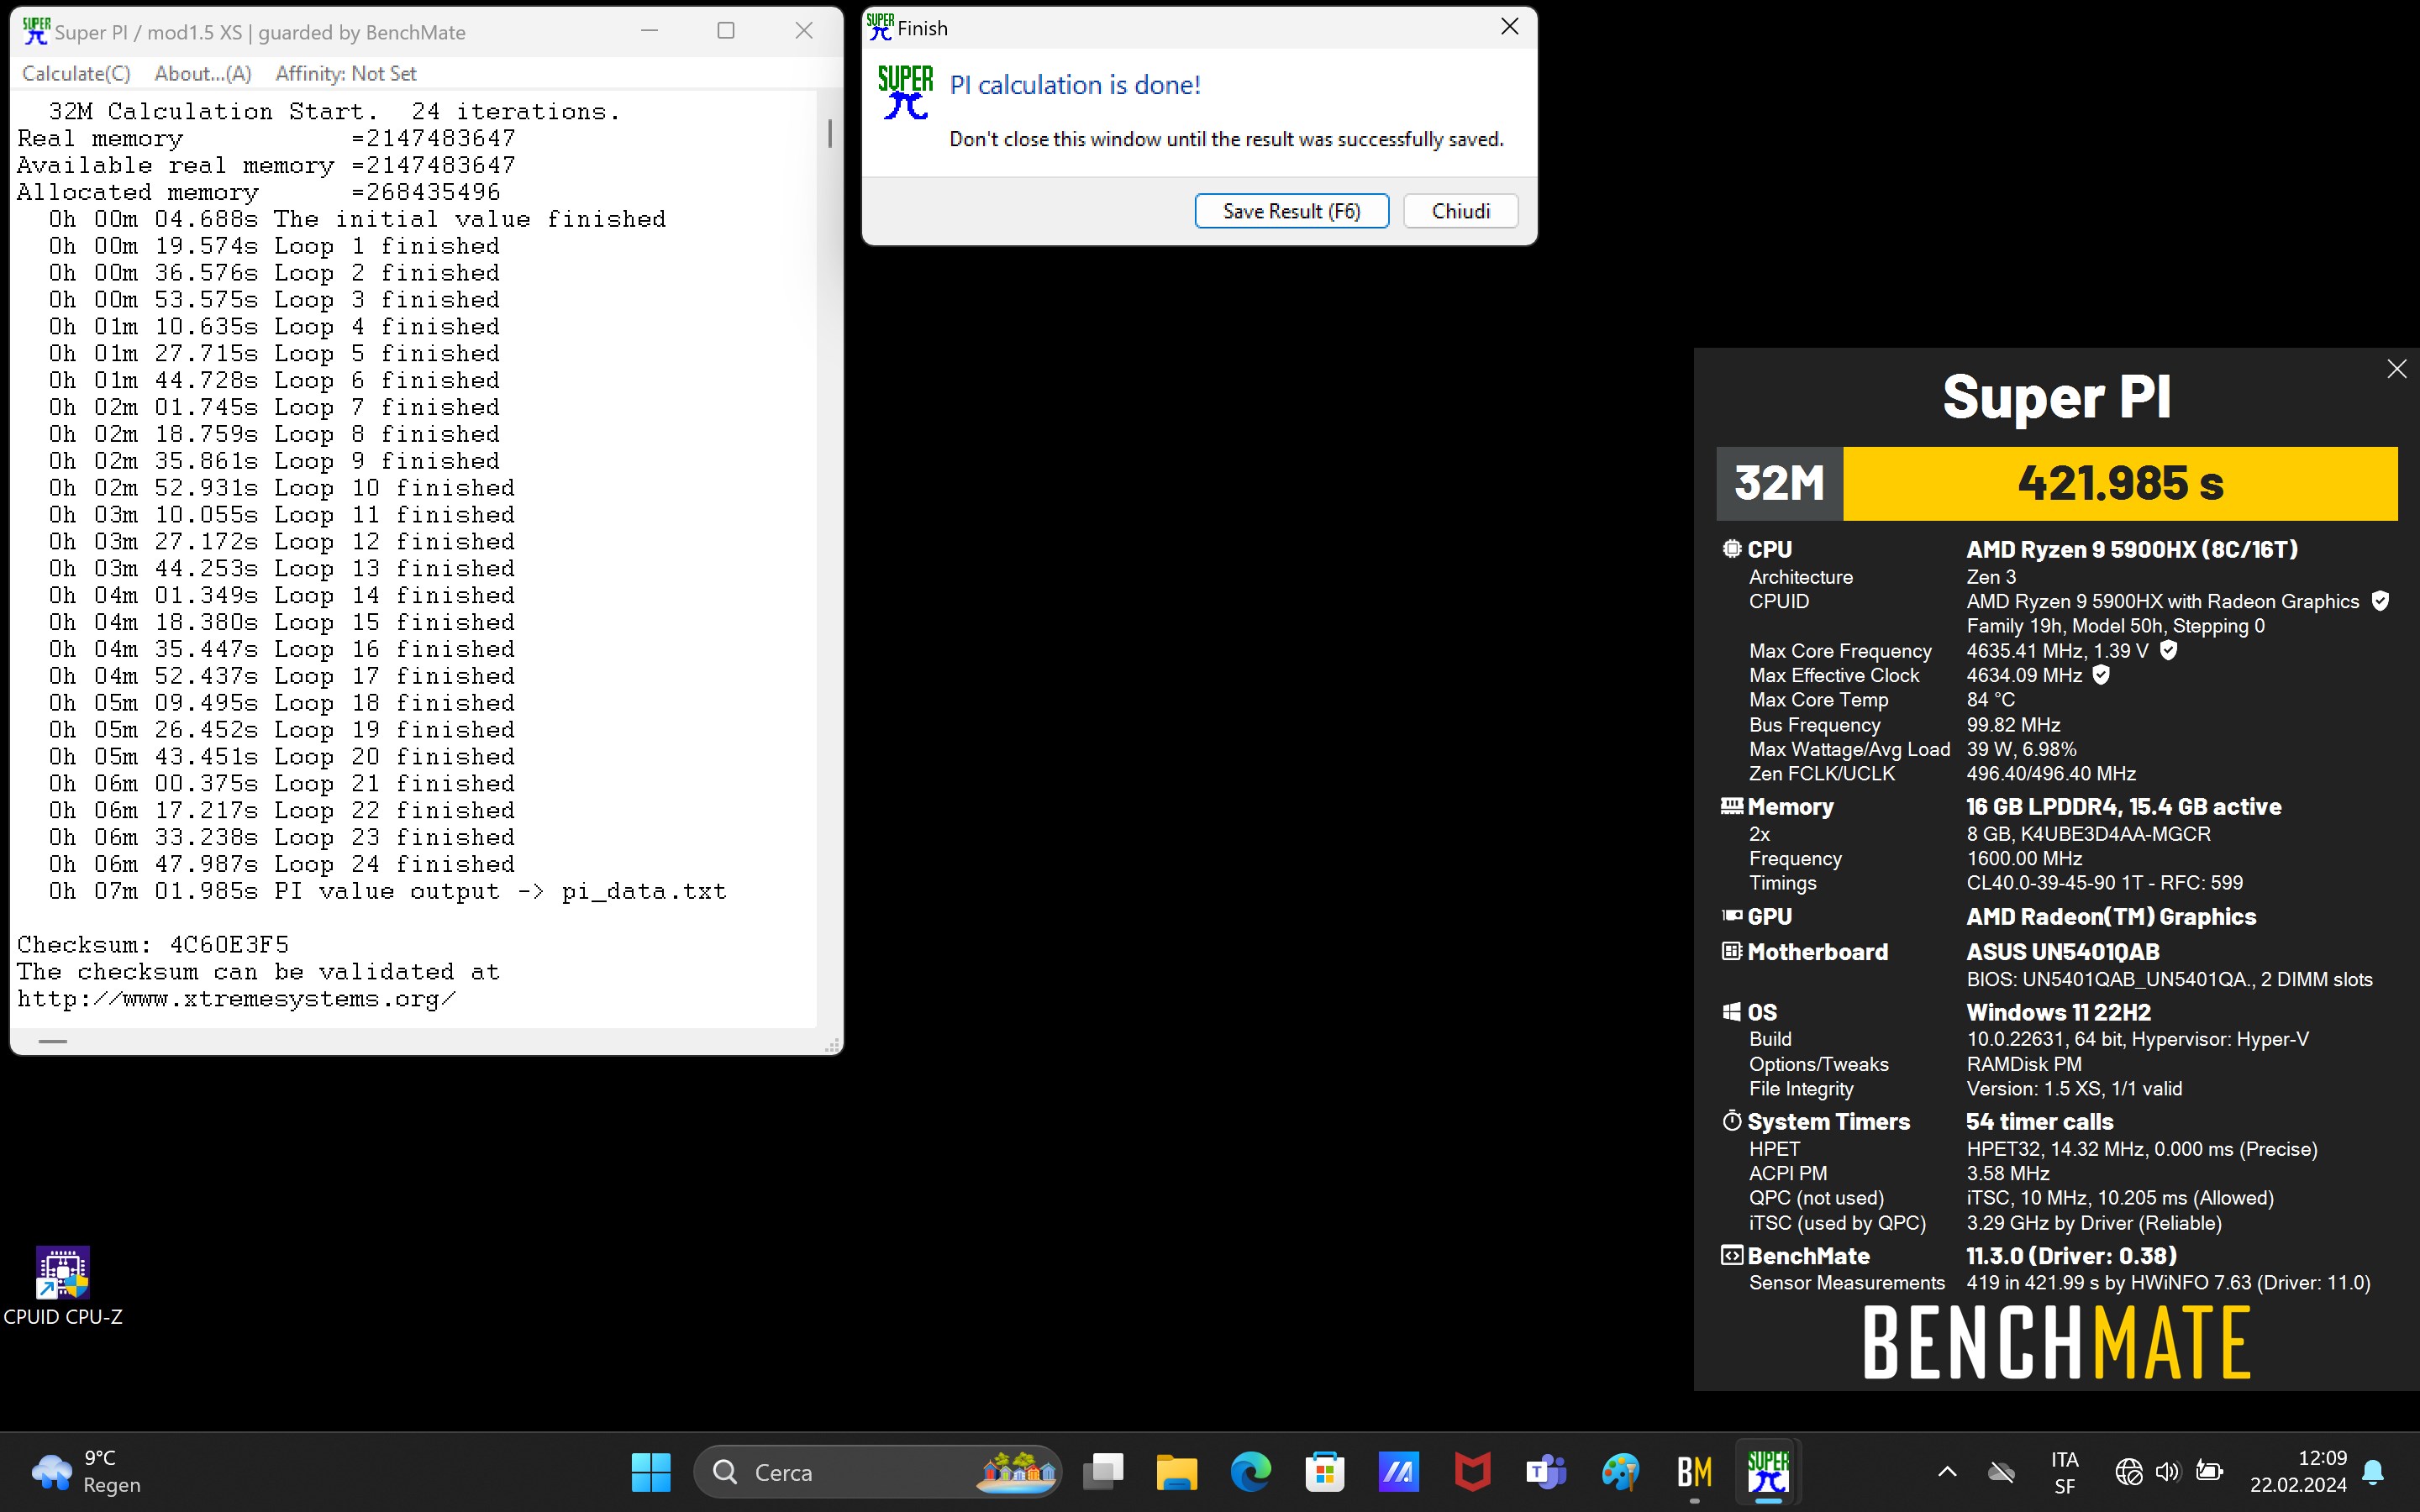Click the PI value output pi_data.txt line
The width and height of the screenshot is (2420, 1512).
388,890
